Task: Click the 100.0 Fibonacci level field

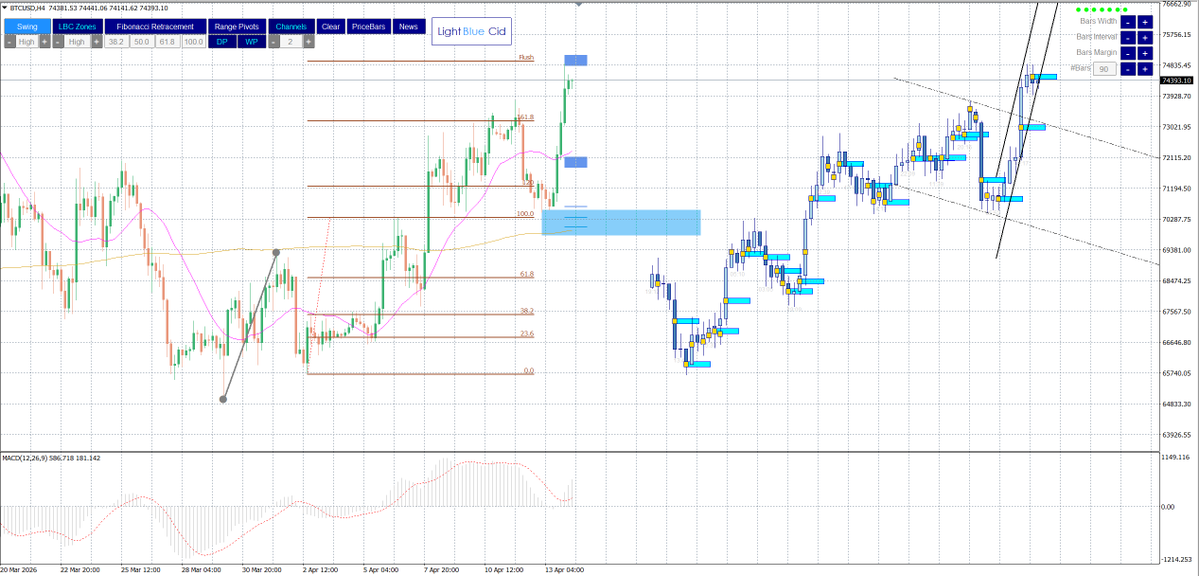Action: (193, 41)
